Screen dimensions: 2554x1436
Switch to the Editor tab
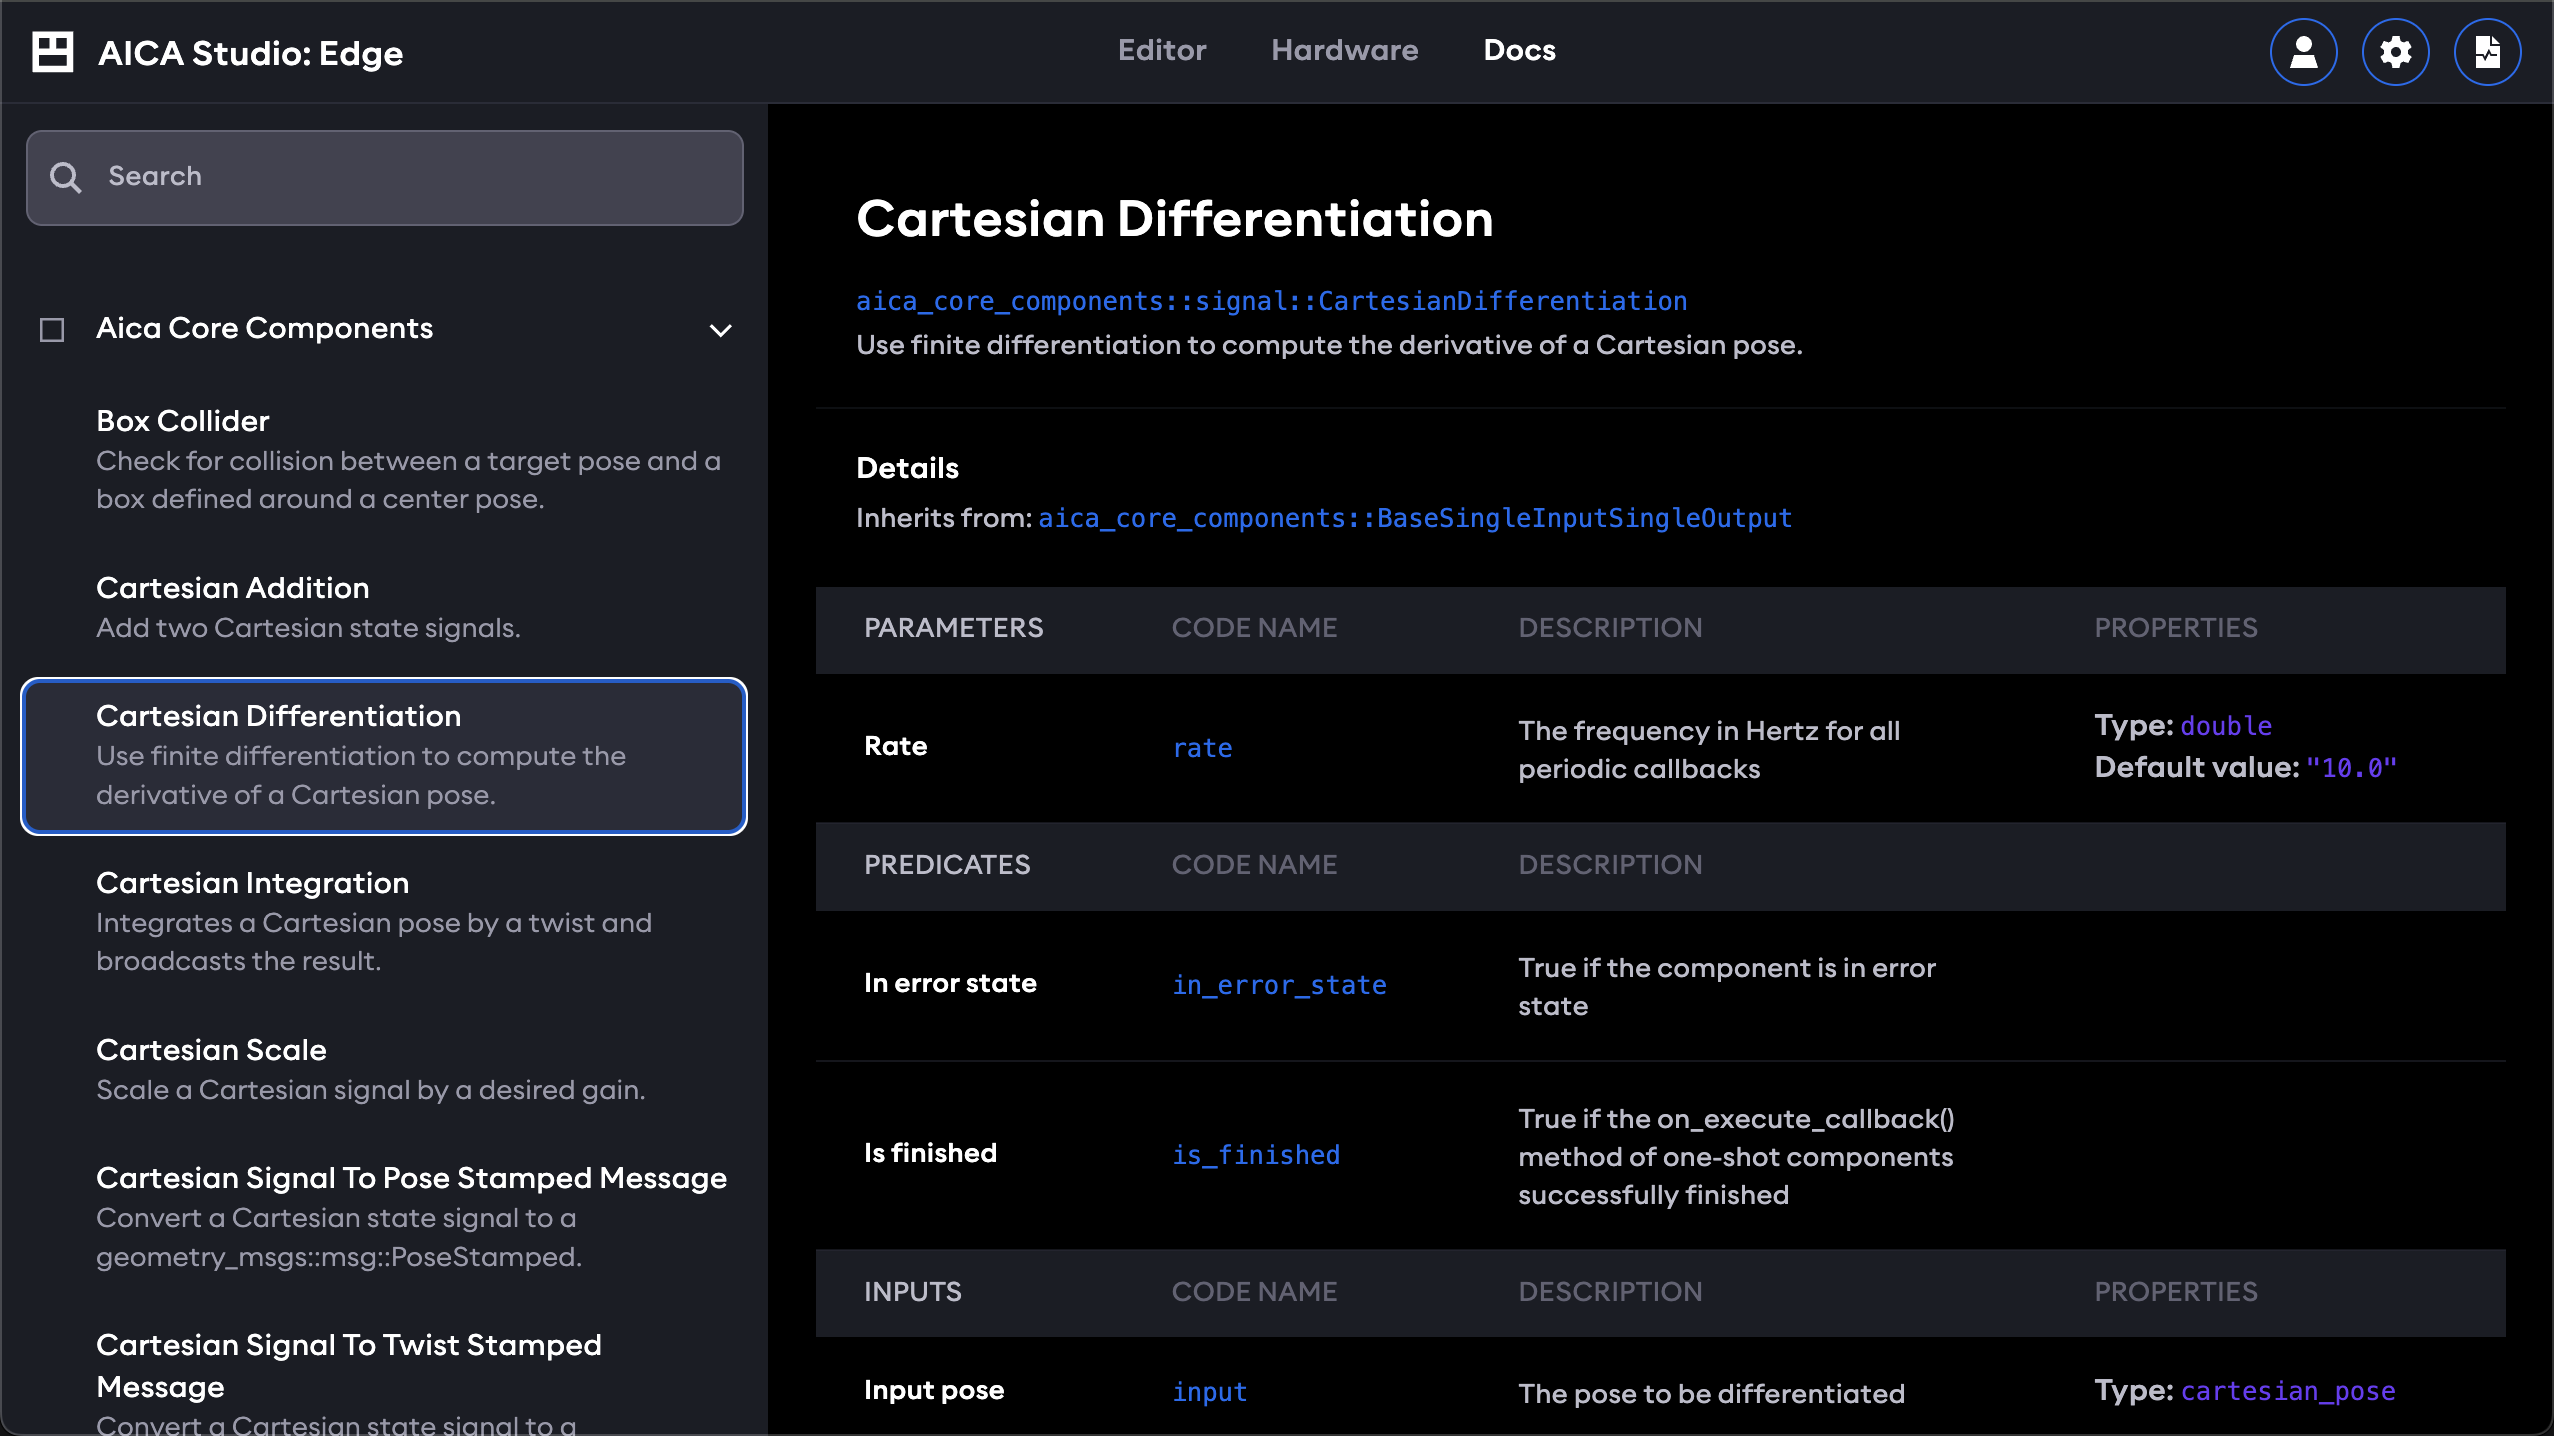(1162, 50)
